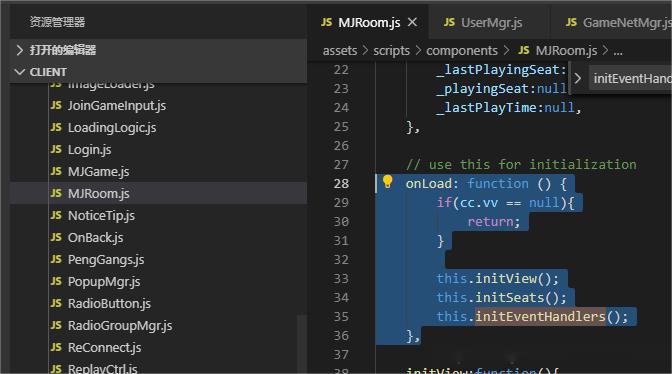Click the 资源管理器 panel title
Image resolution: width=672 pixels, height=374 pixels.
coord(57,22)
